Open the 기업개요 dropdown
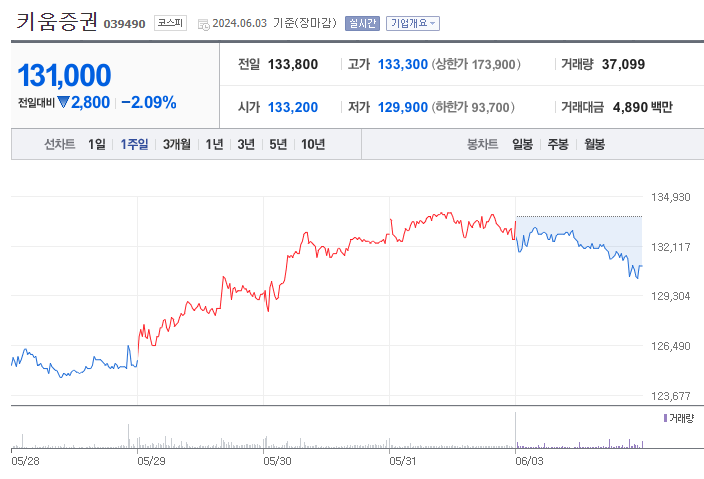This screenshot has height=479, width=704. pos(413,23)
